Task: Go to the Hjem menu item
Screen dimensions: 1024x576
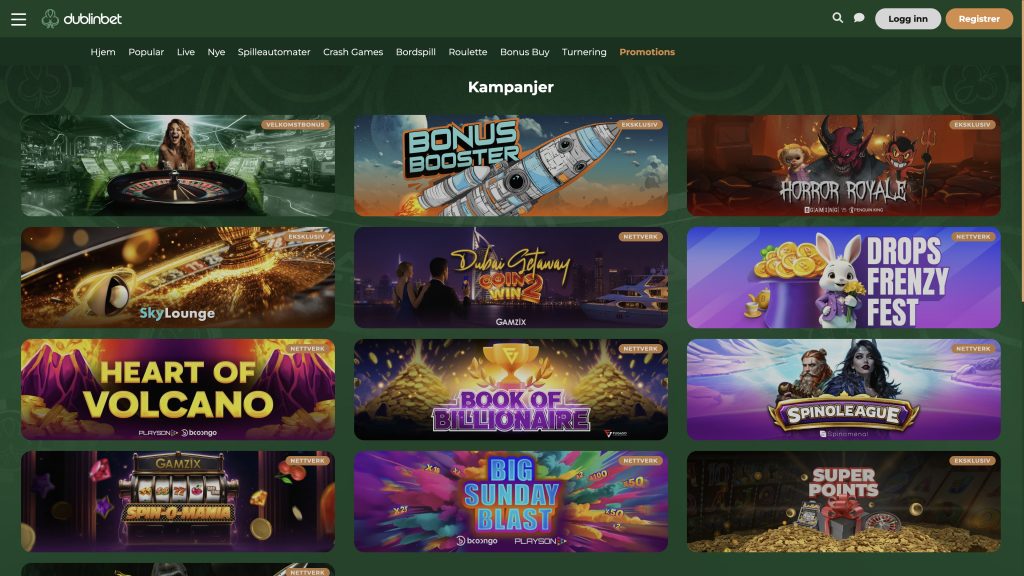Action: tap(103, 52)
